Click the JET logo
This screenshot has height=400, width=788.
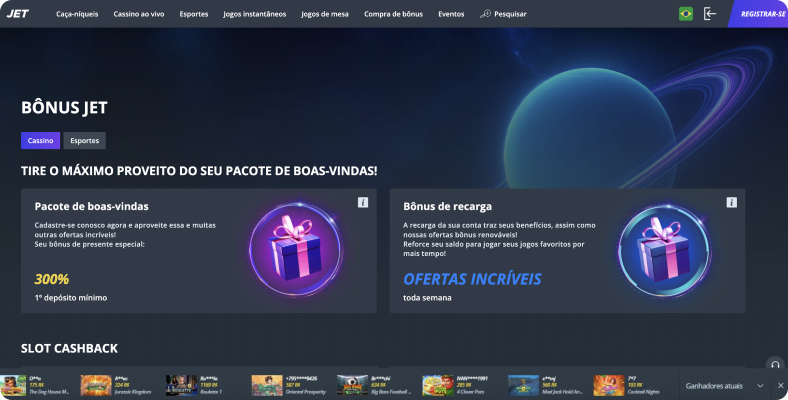[x=18, y=14]
